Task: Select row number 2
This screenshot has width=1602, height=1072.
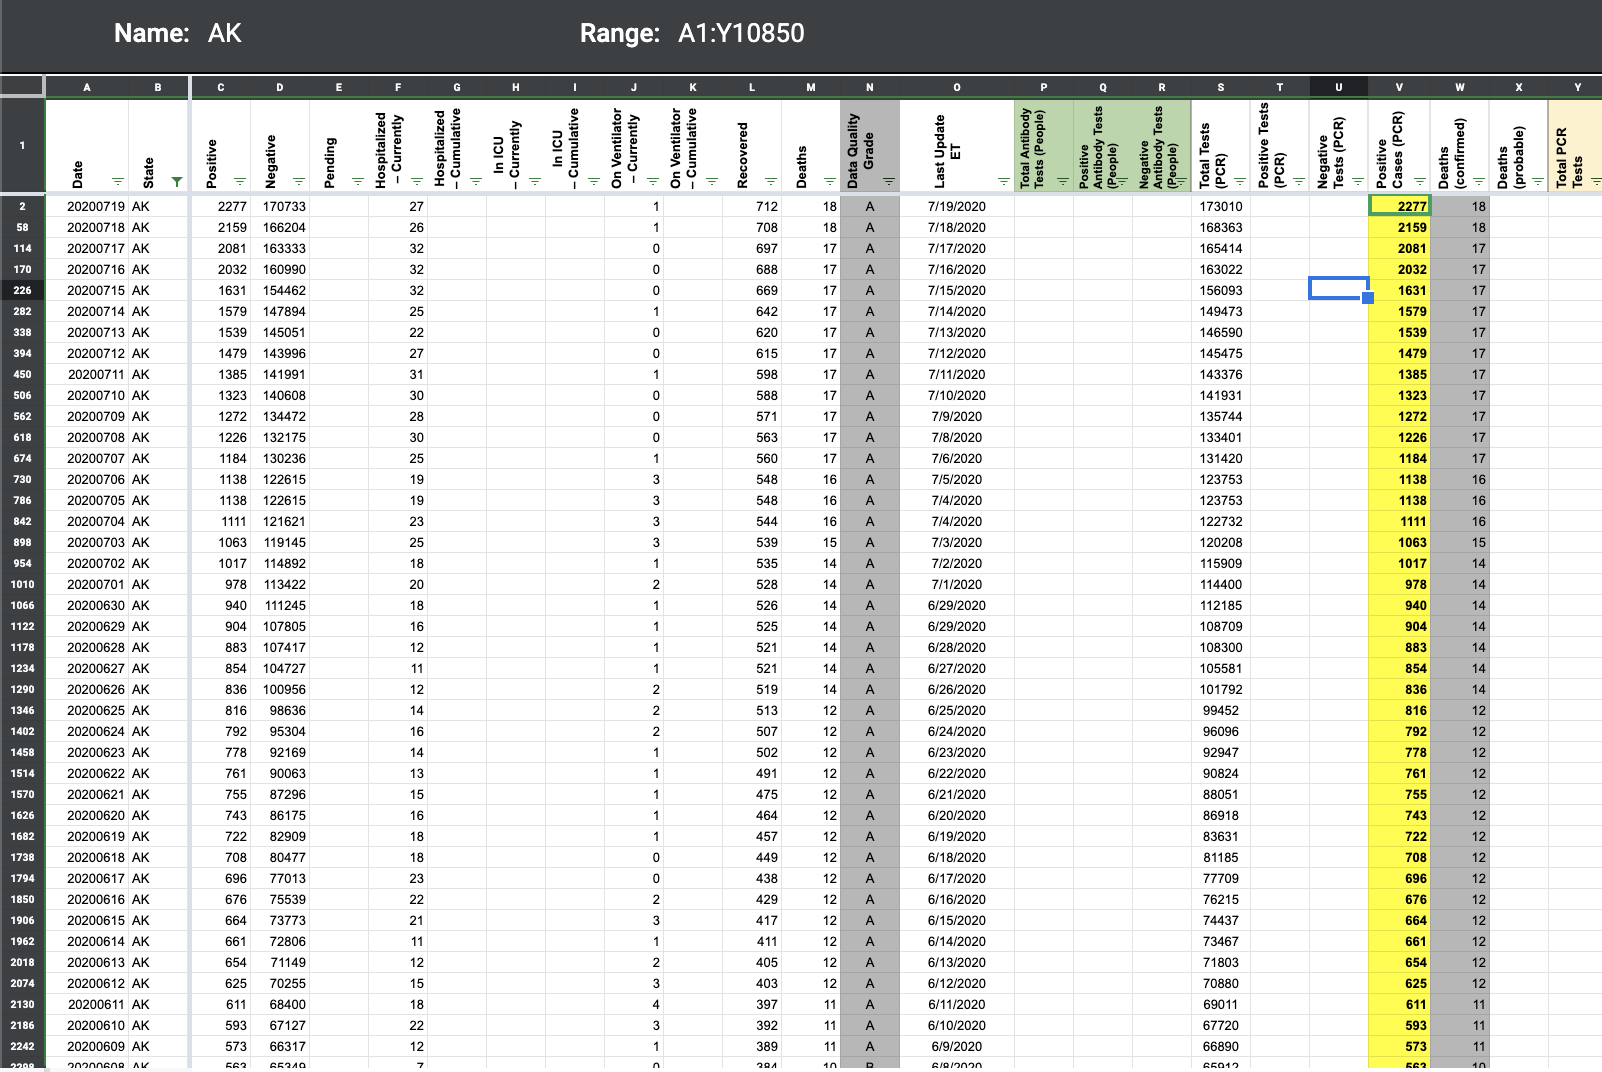Action: pyautogui.click(x=22, y=206)
